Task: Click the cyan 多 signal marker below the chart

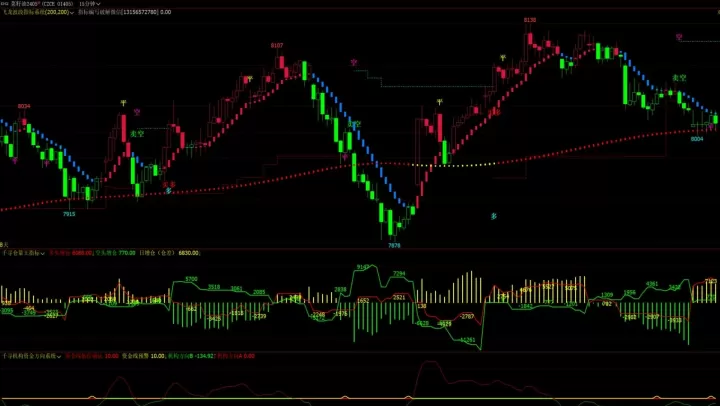Action: pos(494,216)
